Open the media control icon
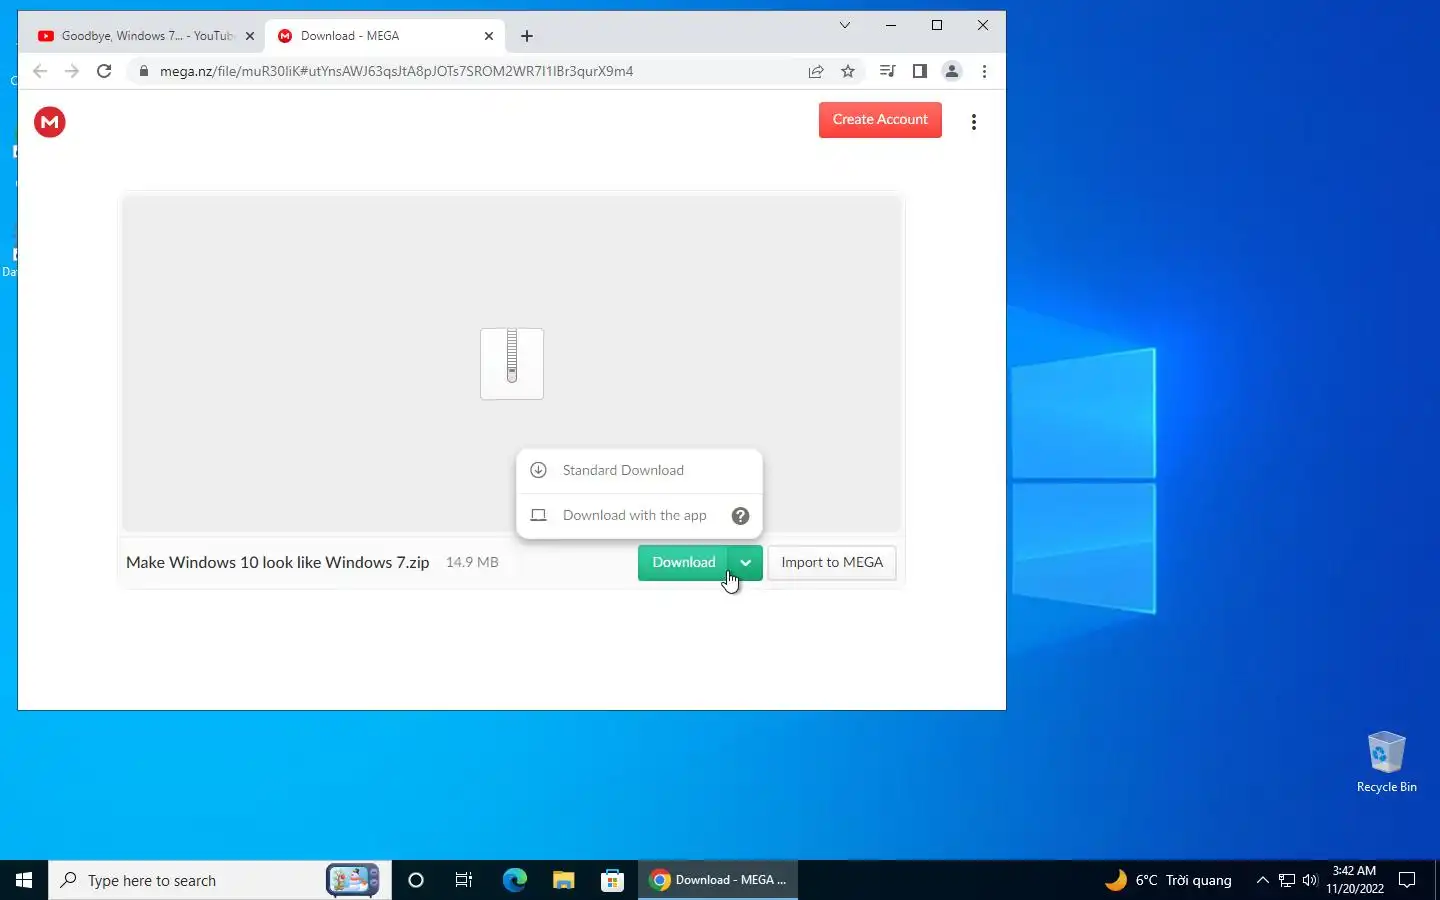This screenshot has width=1440, height=900. coord(887,71)
